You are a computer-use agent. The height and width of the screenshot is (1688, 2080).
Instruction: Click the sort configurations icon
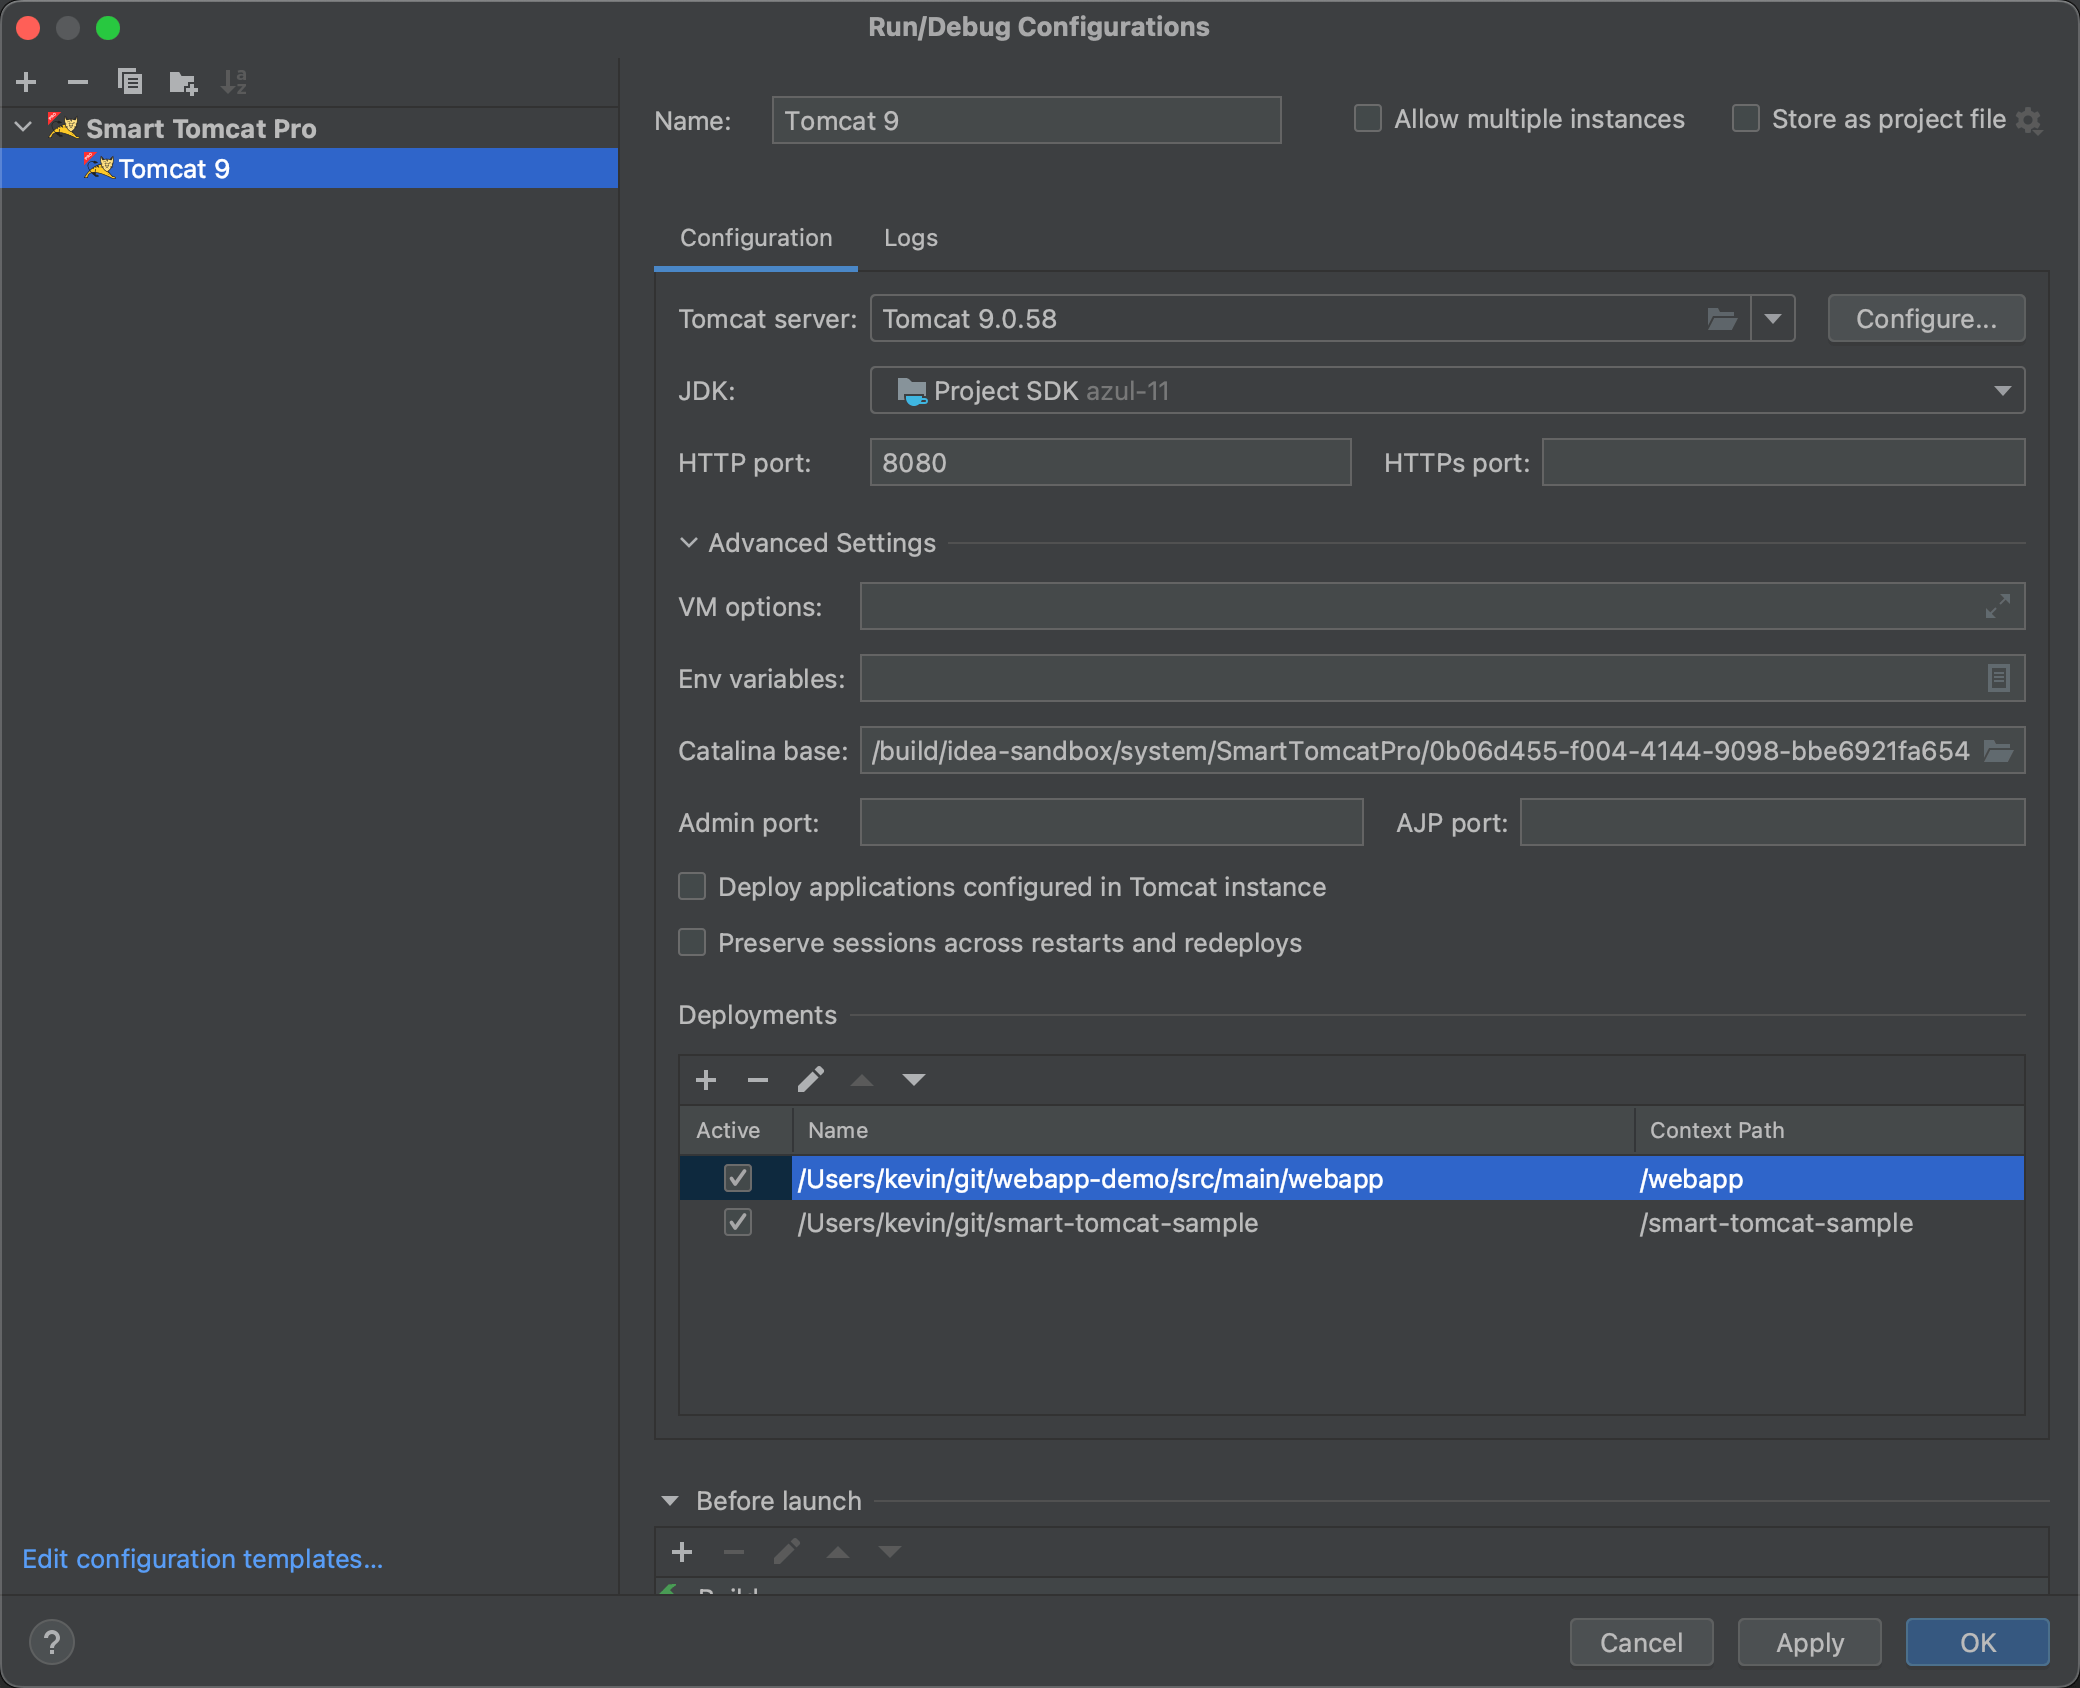coord(236,79)
